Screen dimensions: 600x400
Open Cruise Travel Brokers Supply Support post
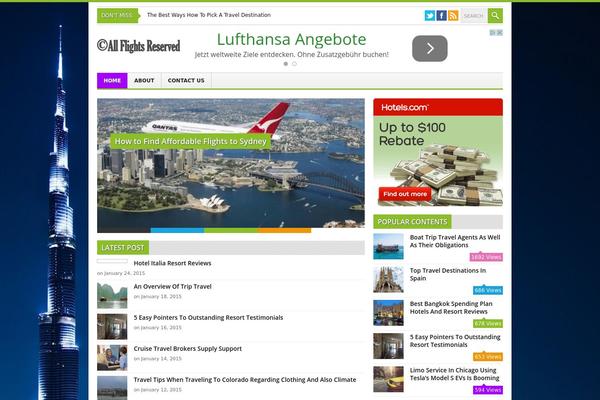(188, 349)
